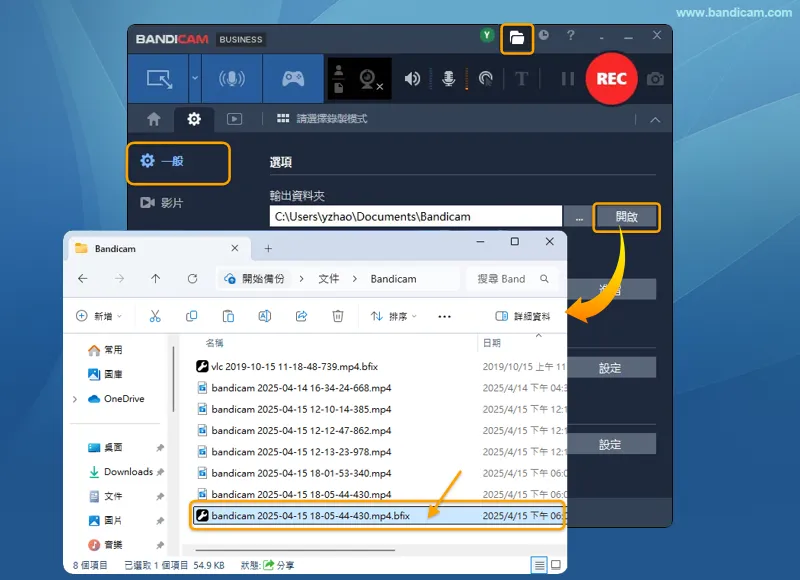Select 常用 home in navigation pane
800x580 pixels.
click(105, 350)
